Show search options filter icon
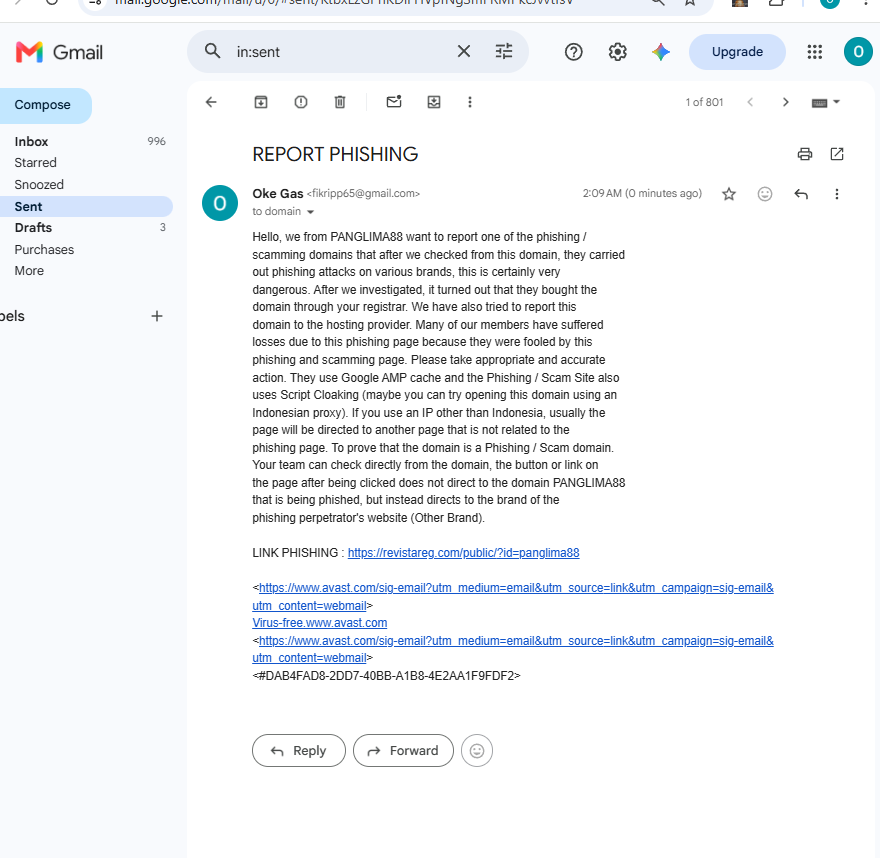 [504, 52]
